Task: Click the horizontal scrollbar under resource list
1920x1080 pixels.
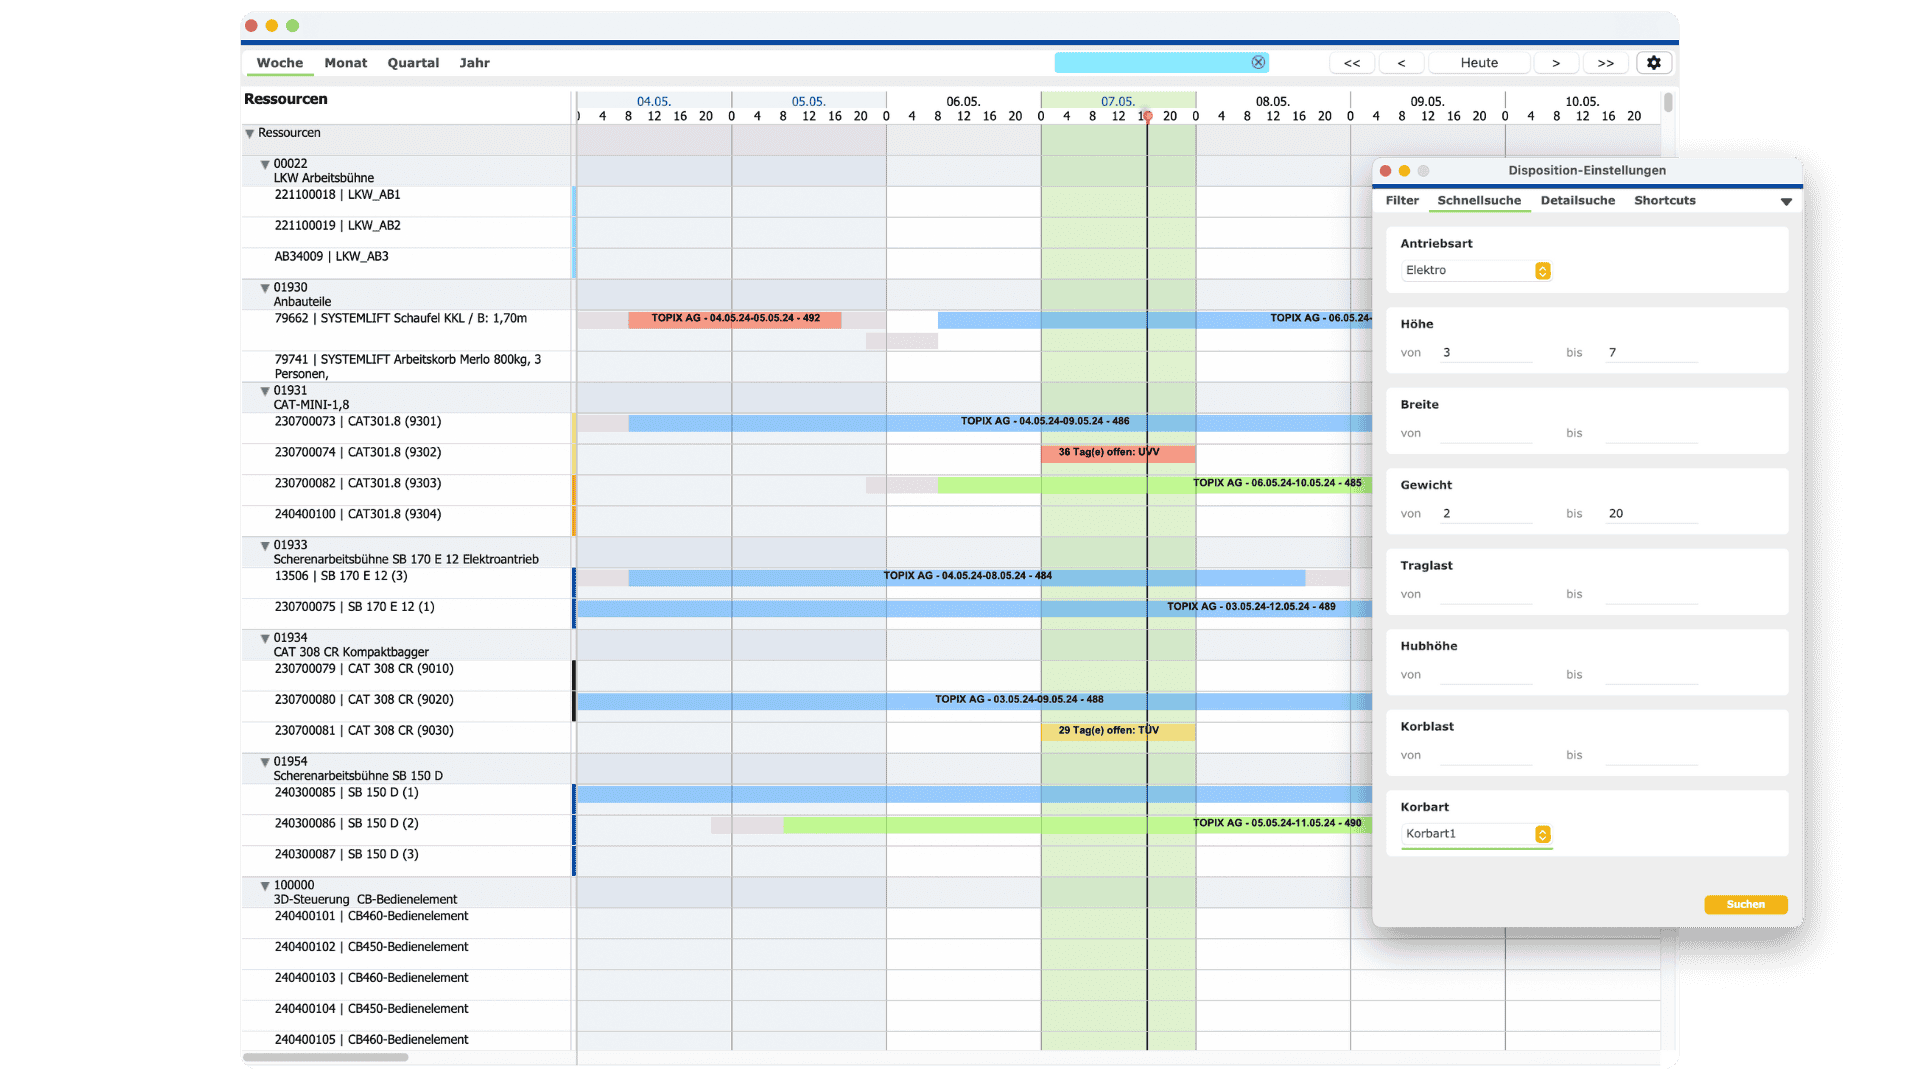Action: pyautogui.click(x=326, y=1057)
